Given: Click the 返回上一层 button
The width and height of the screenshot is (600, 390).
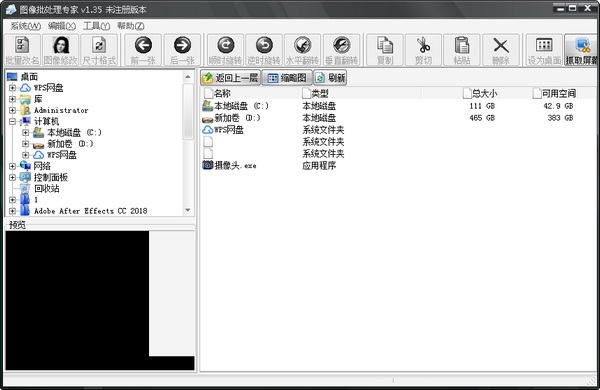Looking at the screenshot, I should (x=231, y=78).
